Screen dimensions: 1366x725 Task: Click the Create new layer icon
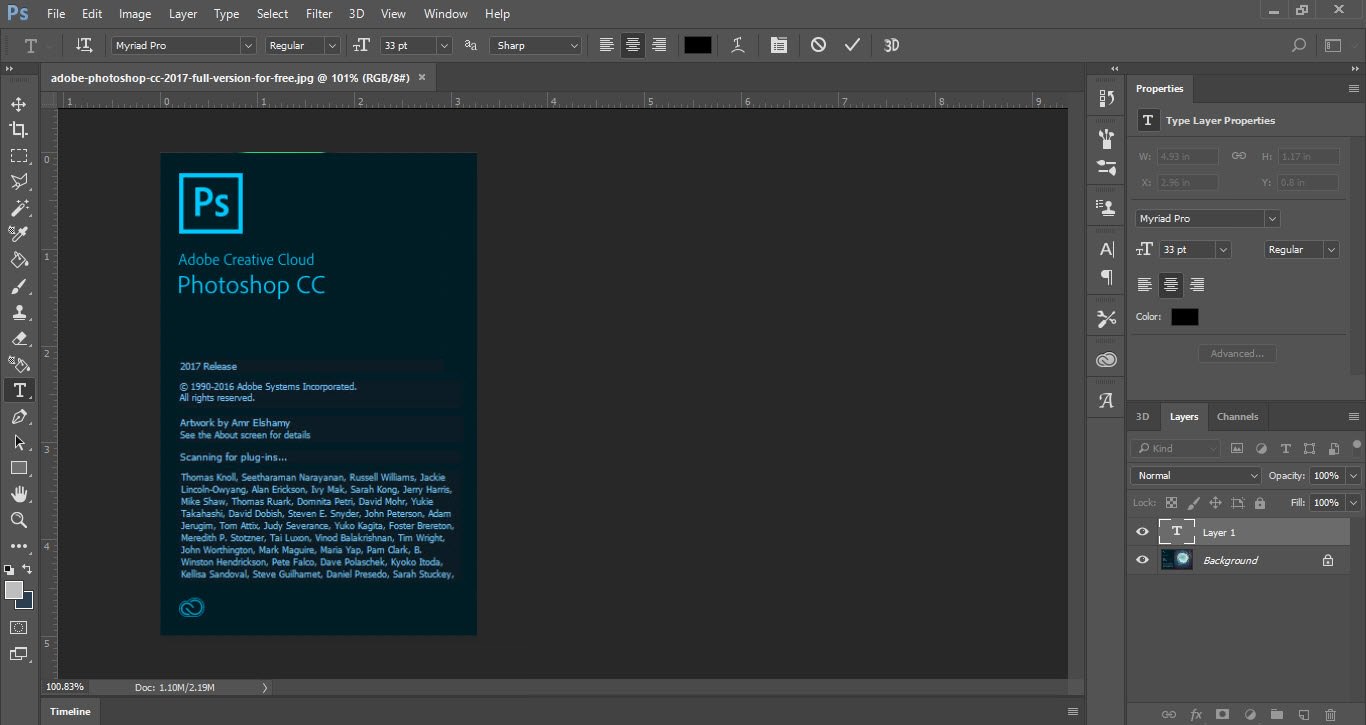click(x=1302, y=715)
